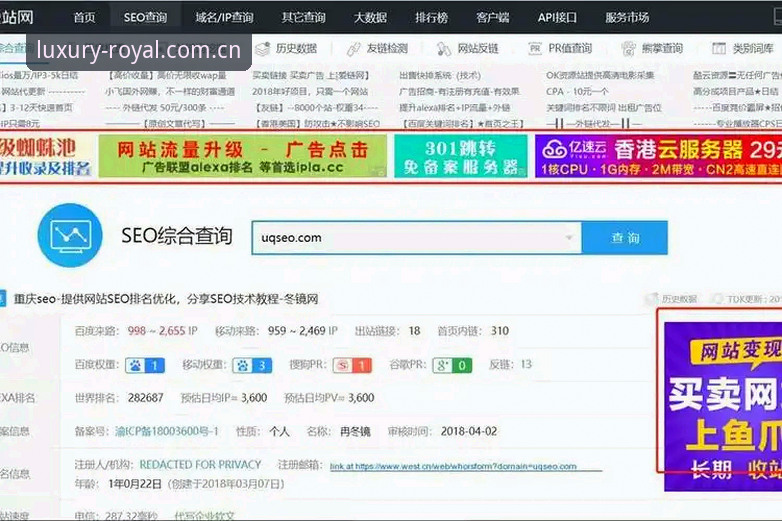This screenshot has height=521, width=782.
Task: Open the 亿速云 香港云服务器 banner
Action: pos(658,156)
